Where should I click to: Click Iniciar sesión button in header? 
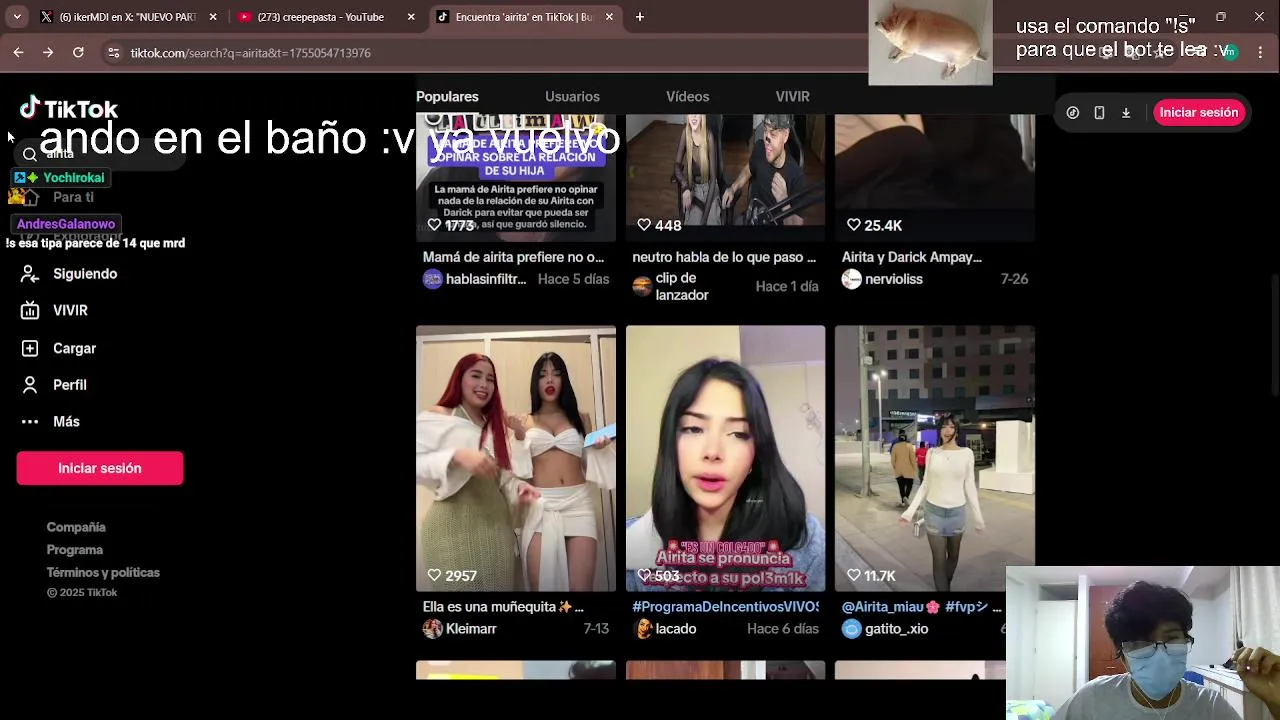coord(1198,113)
